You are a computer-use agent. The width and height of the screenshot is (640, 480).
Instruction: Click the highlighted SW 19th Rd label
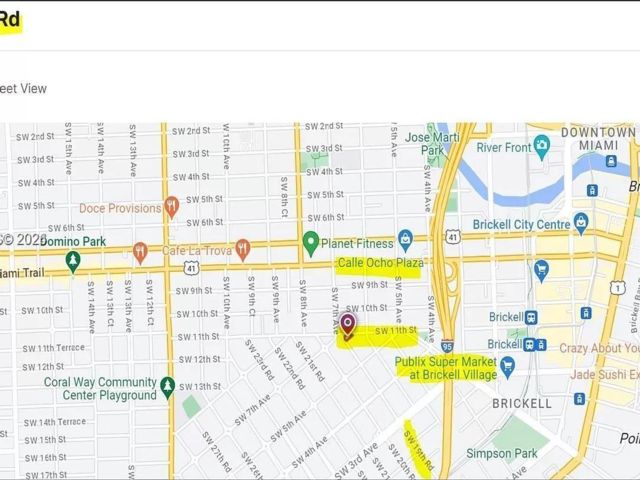click(x=418, y=451)
